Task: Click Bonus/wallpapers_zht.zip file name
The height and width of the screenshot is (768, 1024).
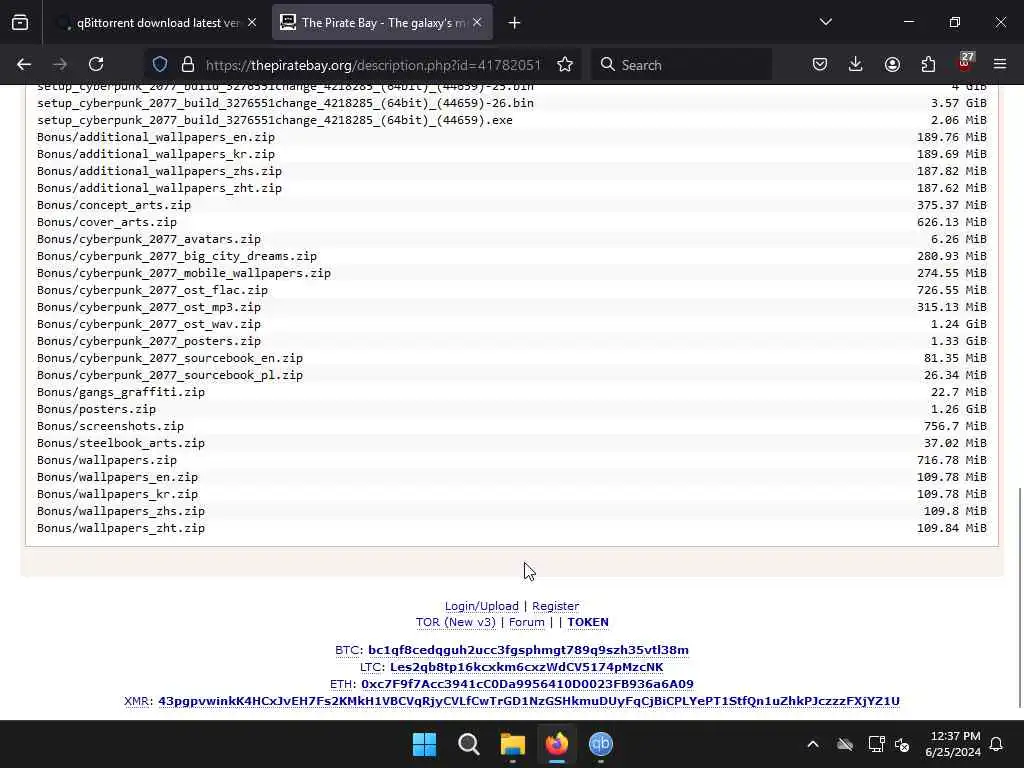Action: tap(121, 528)
